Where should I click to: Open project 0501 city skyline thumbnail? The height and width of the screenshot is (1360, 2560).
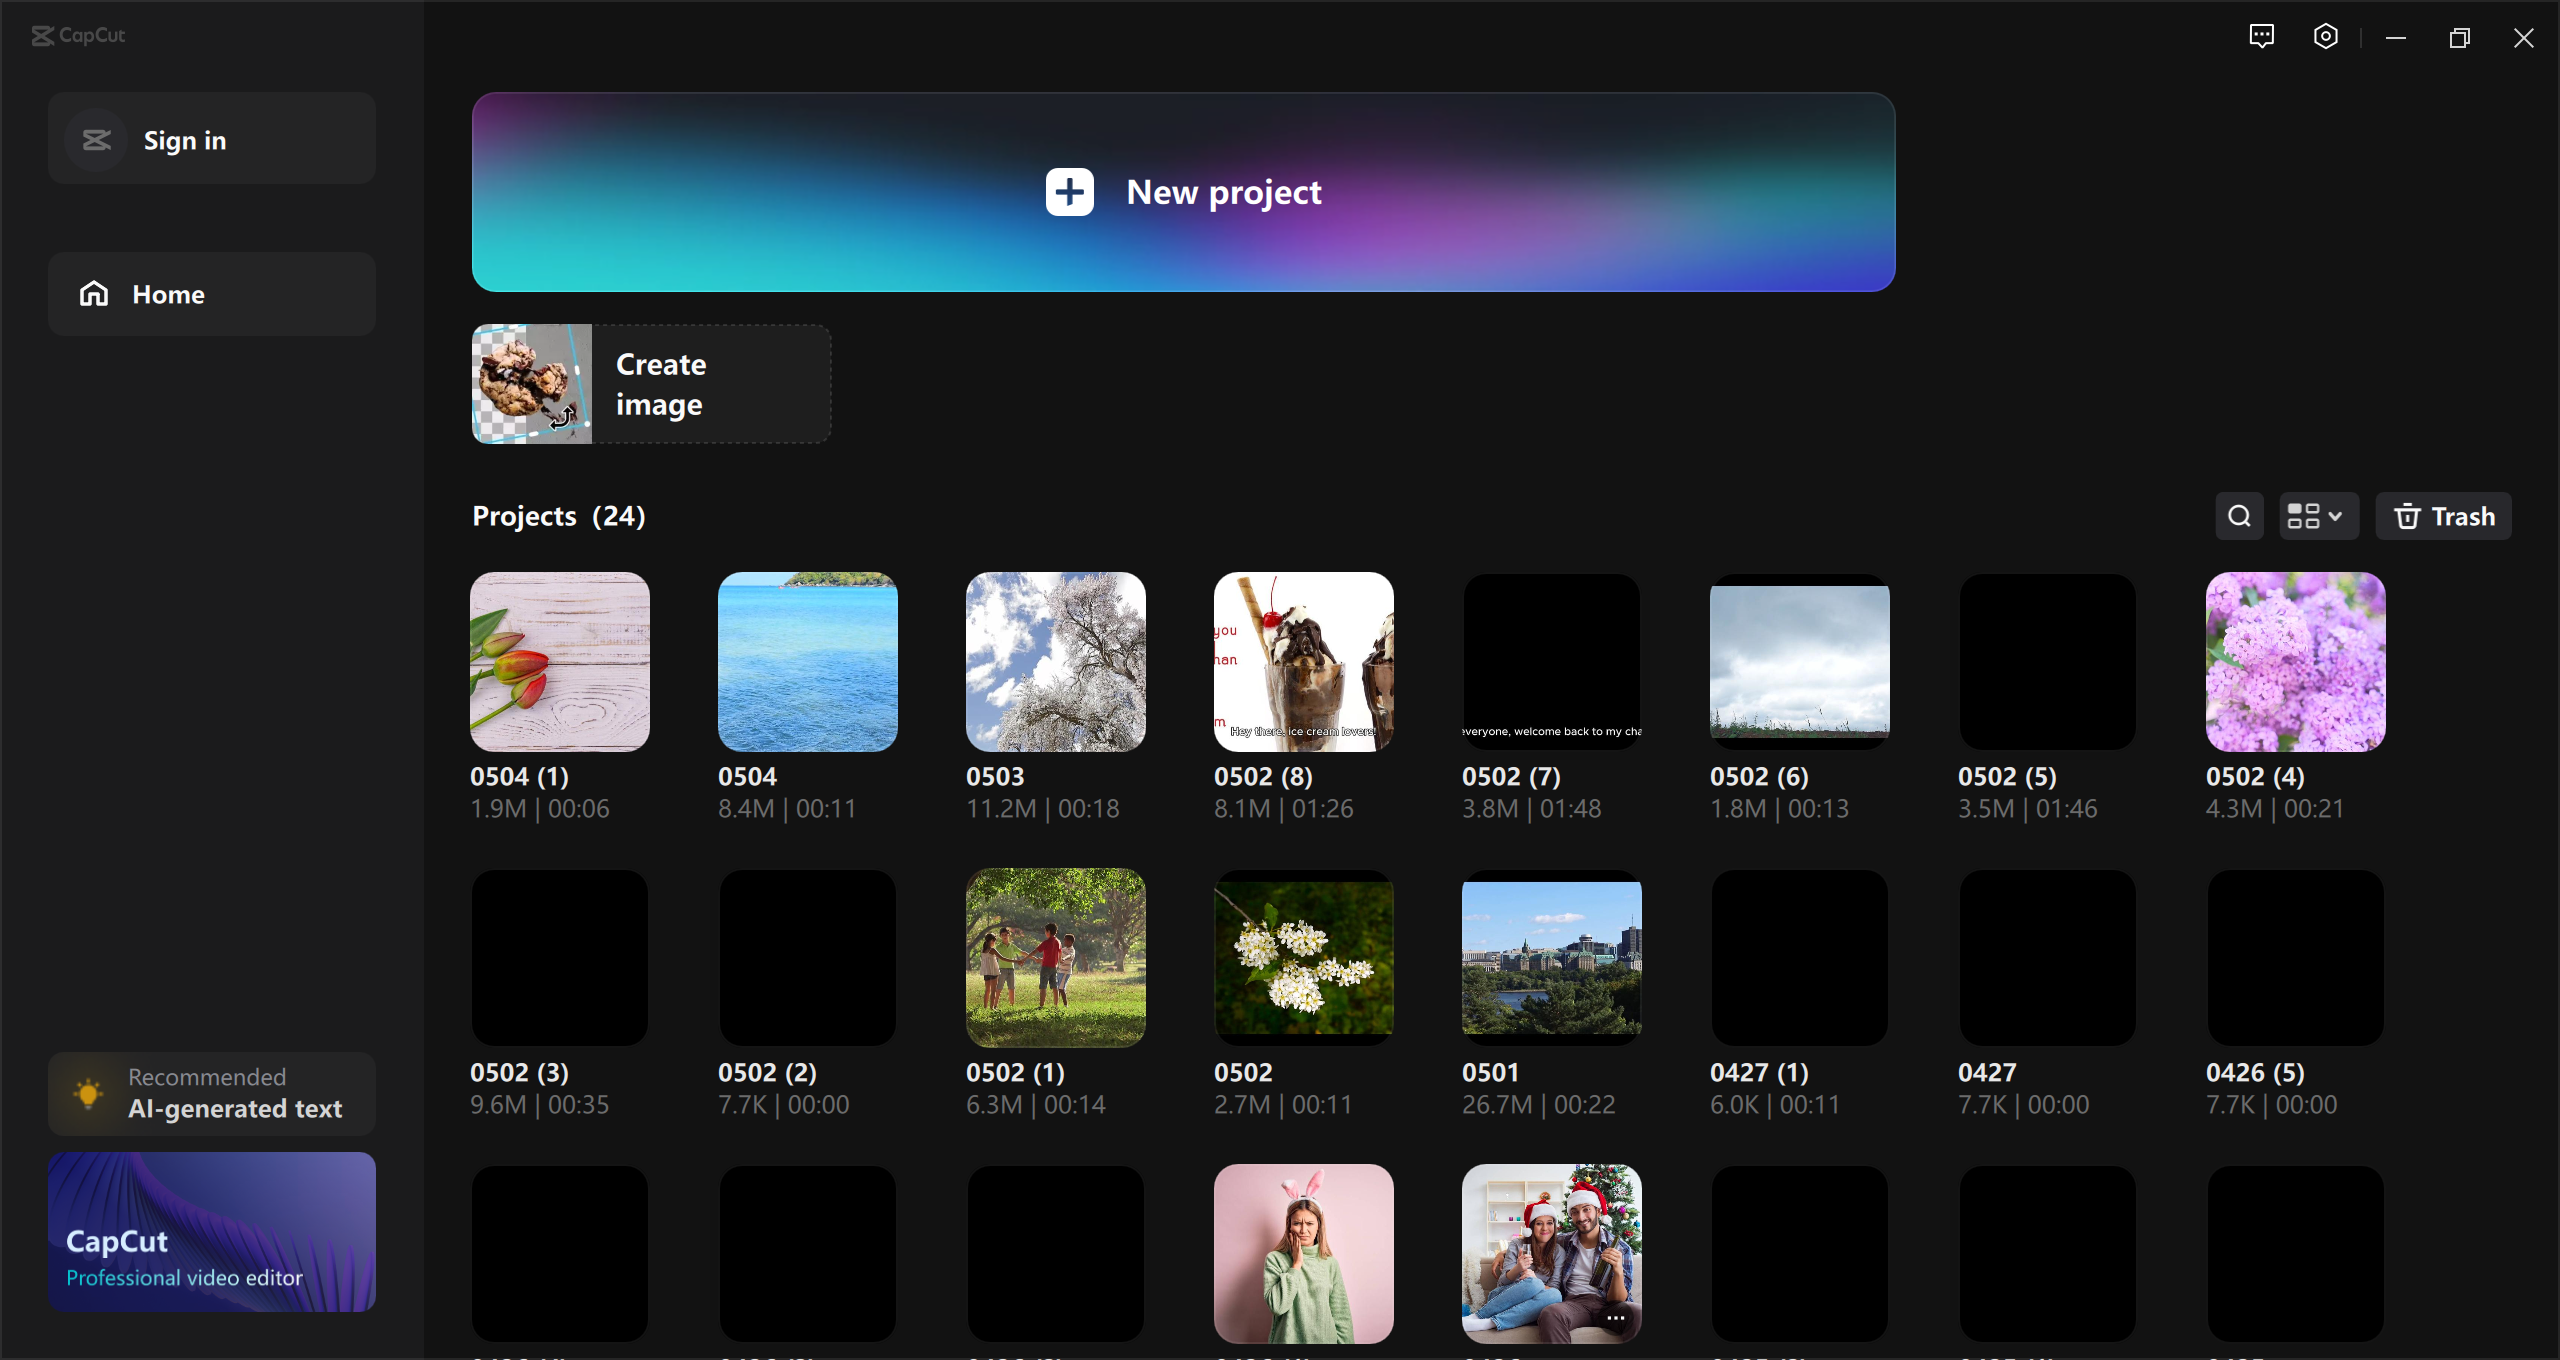[x=1552, y=957]
